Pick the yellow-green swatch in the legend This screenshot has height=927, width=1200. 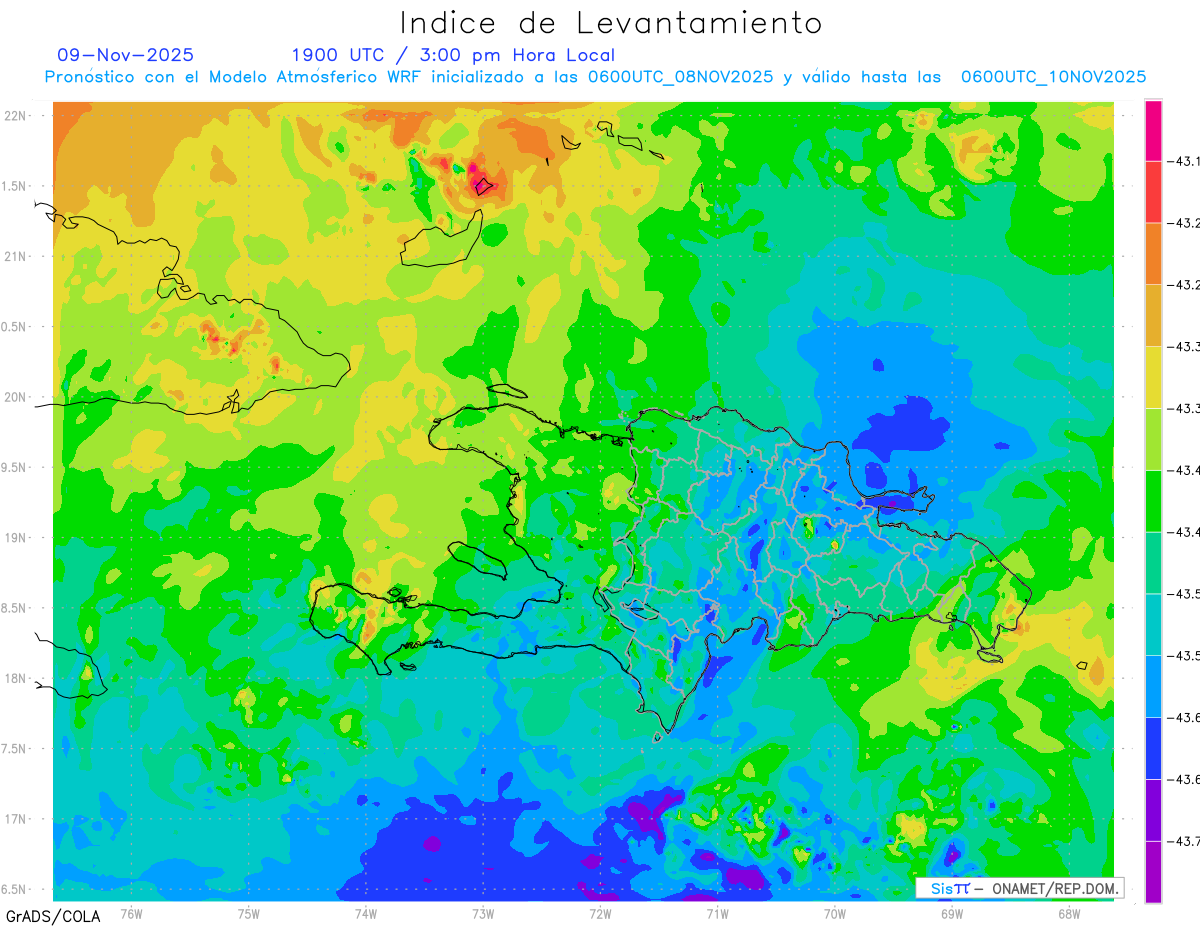[x=1153, y=439]
